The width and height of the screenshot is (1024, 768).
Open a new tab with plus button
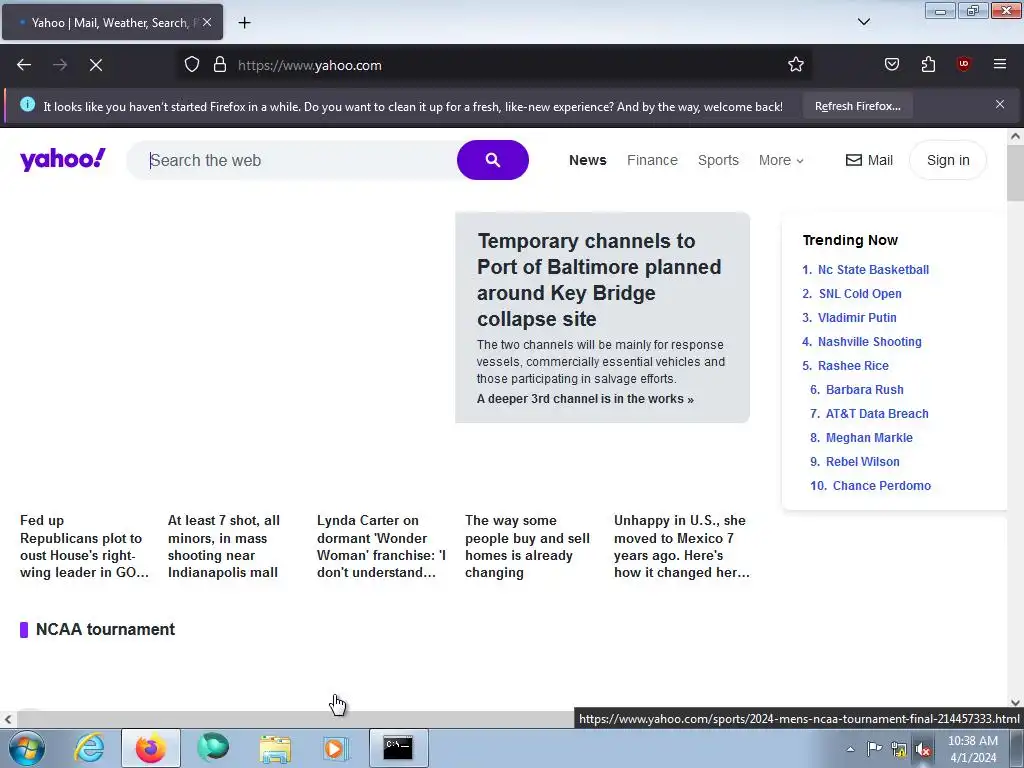244,23
